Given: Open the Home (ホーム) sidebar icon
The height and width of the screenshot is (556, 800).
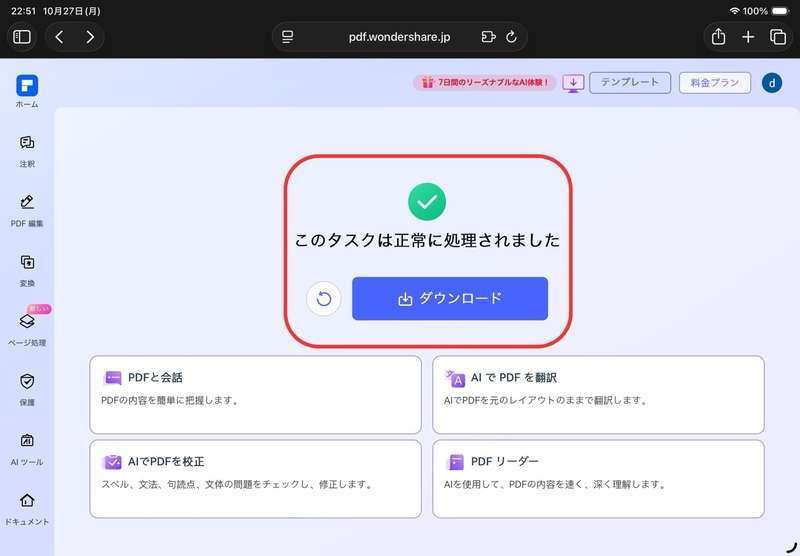Looking at the screenshot, I should 27,91.
